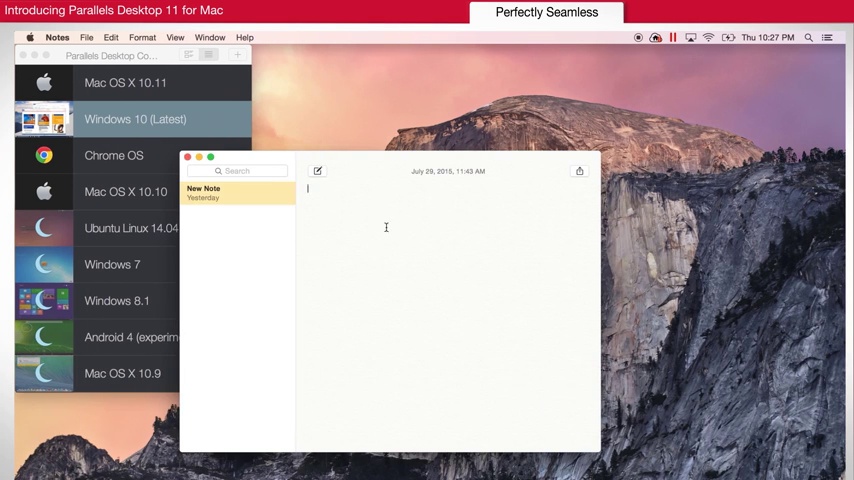Image resolution: width=854 pixels, height=480 pixels.
Task: Click the Mac OS X 10.10 Apple logo thumbnail
Action: coord(44,192)
